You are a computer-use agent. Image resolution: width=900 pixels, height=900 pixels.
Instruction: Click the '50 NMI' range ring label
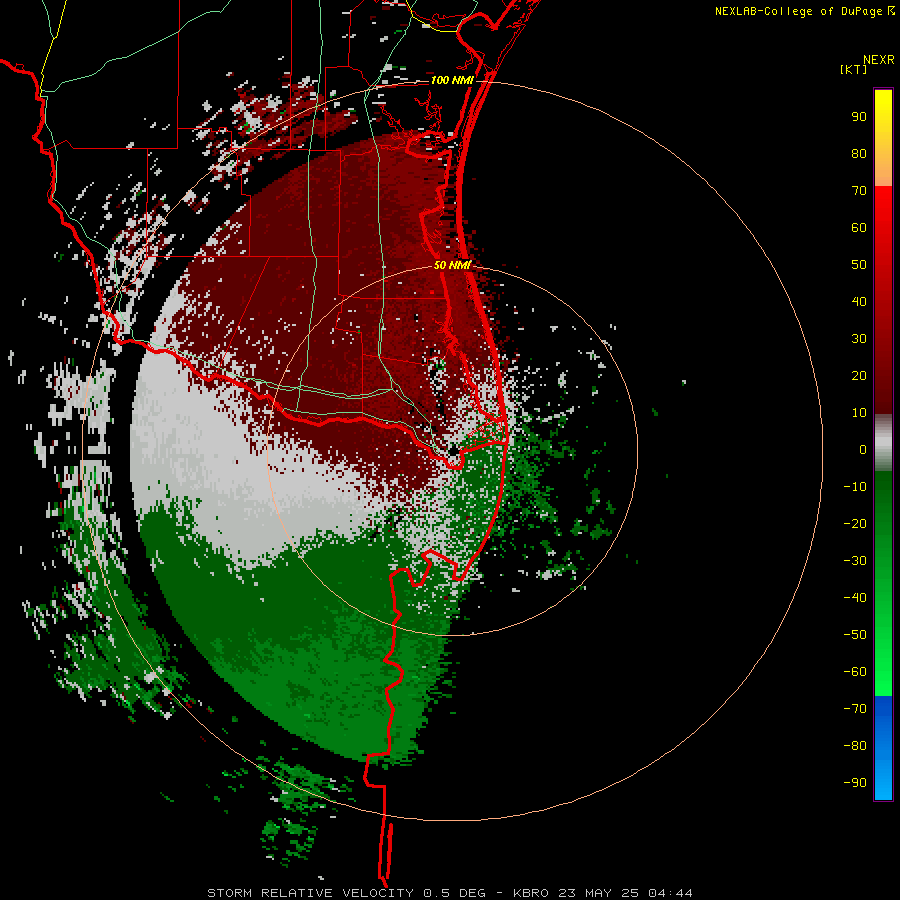click(x=452, y=265)
